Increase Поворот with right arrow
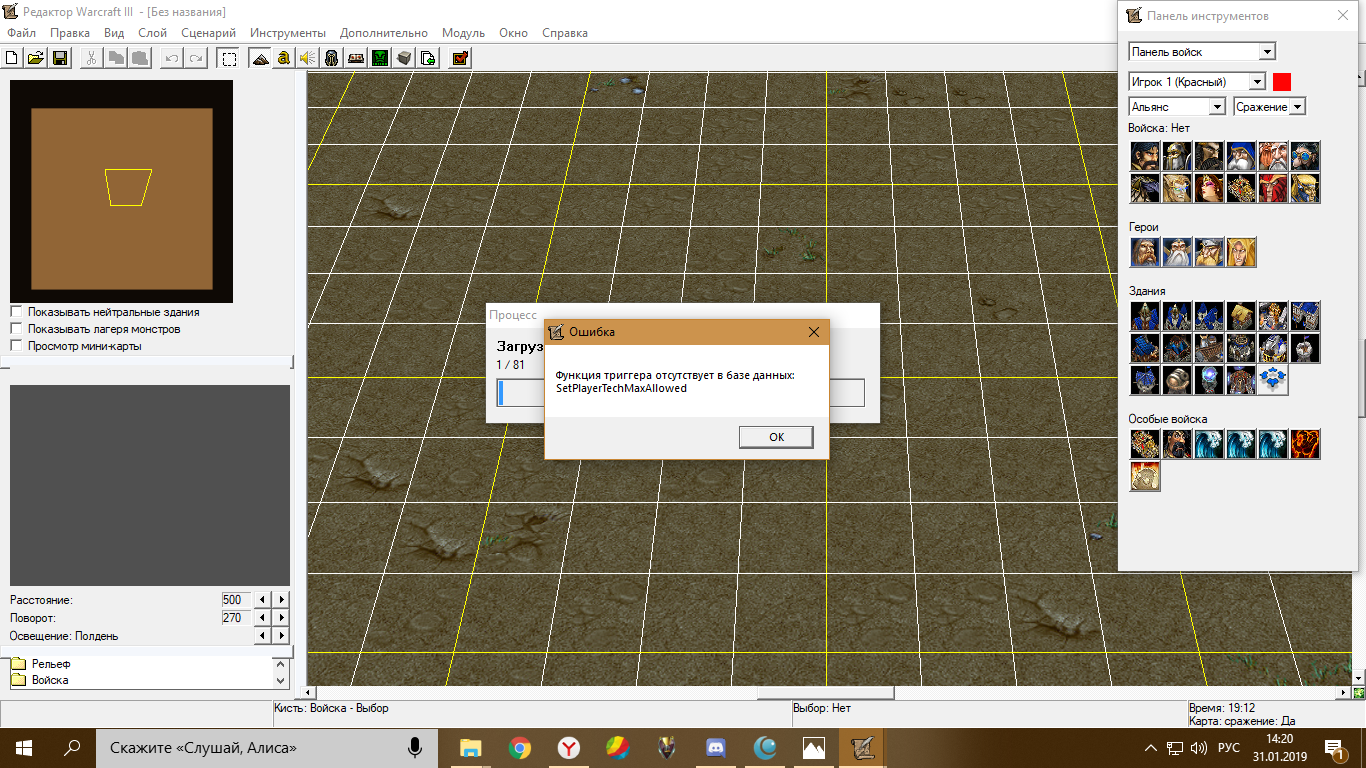 click(x=282, y=618)
